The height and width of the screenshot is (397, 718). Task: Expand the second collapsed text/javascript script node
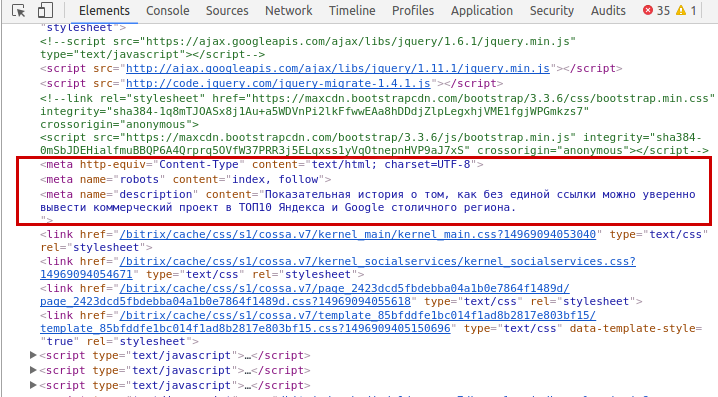33,370
